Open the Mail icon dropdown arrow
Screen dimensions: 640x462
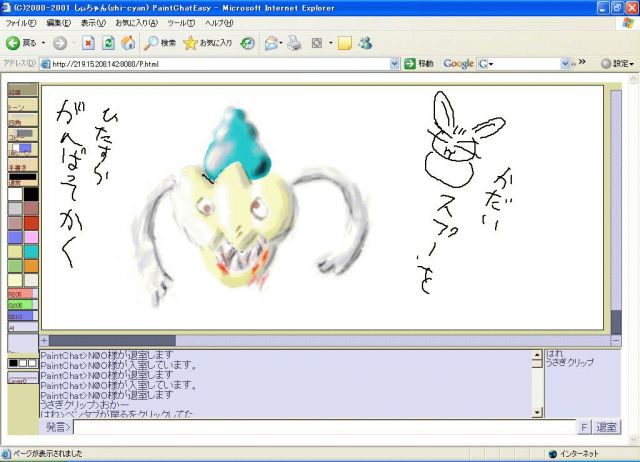click(281, 43)
